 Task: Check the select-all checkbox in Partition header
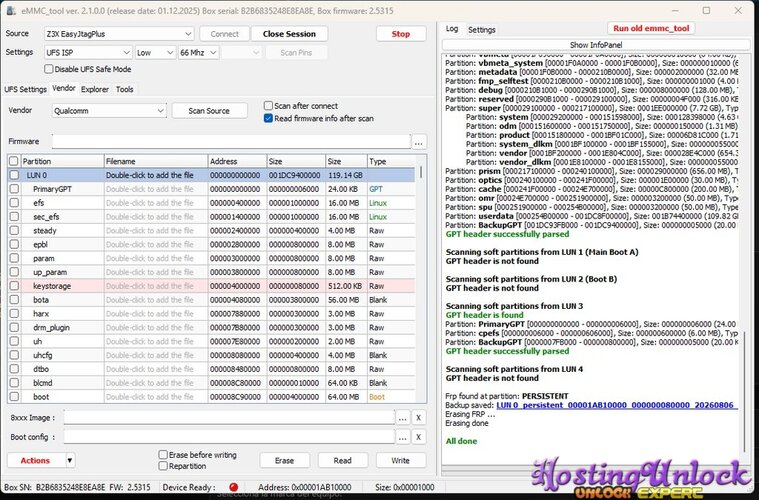click(14, 161)
